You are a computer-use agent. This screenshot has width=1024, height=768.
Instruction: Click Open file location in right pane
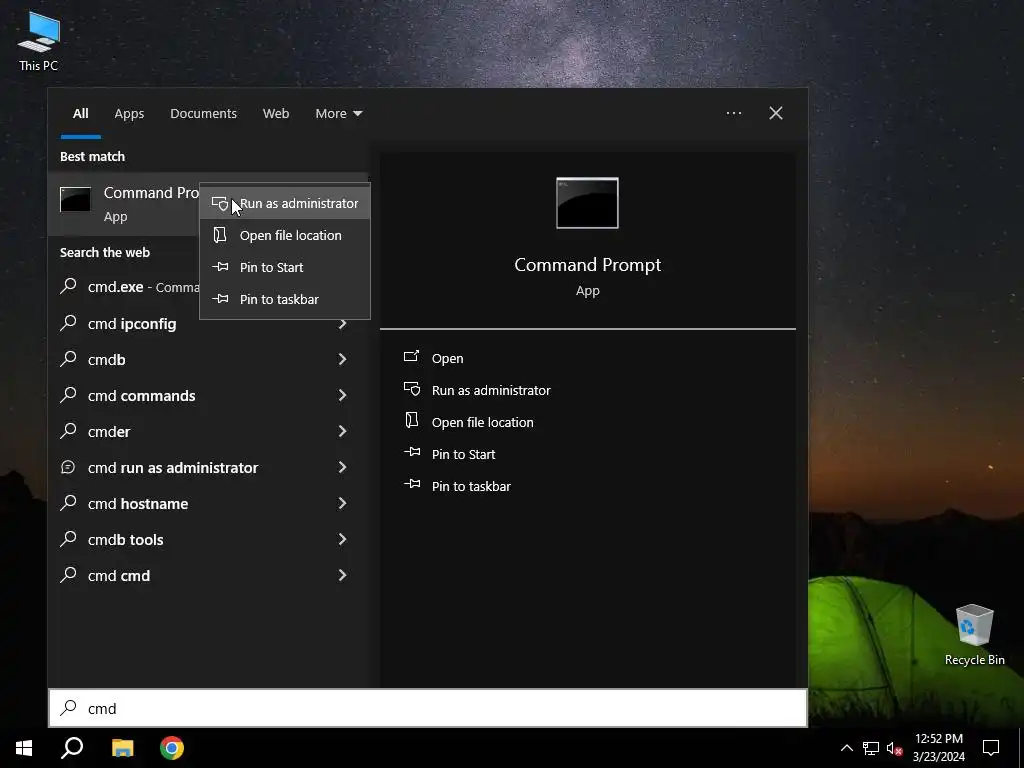(x=483, y=423)
